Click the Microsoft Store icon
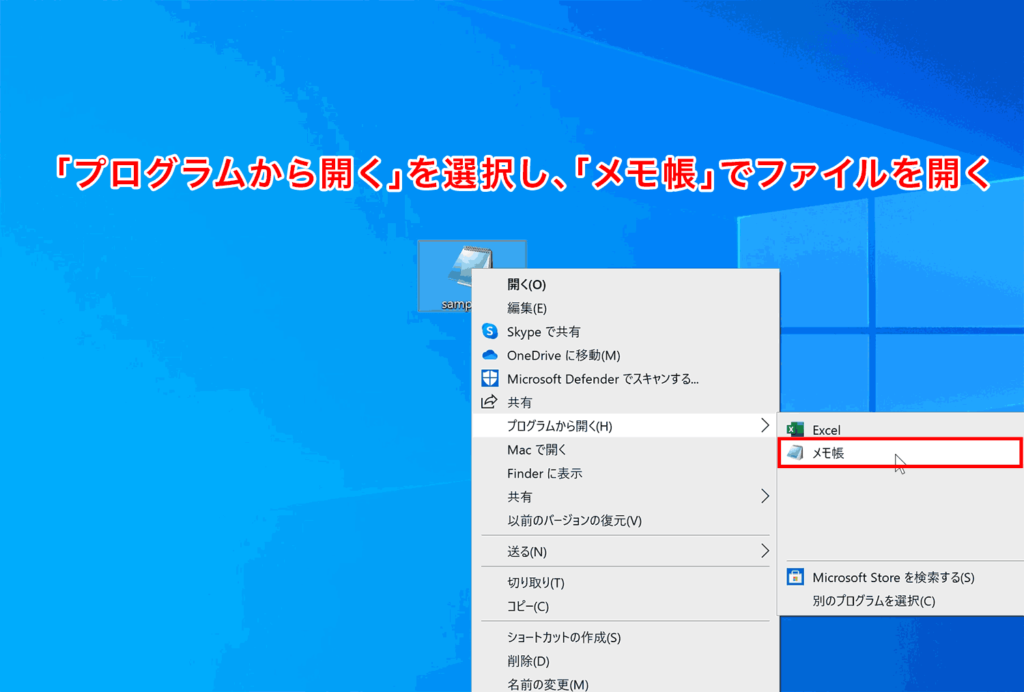 (794, 578)
